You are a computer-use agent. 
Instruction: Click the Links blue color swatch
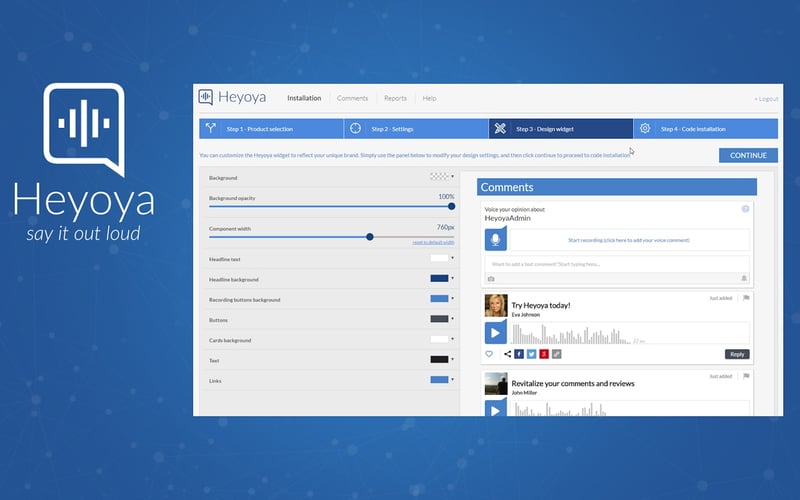pyautogui.click(x=439, y=380)
